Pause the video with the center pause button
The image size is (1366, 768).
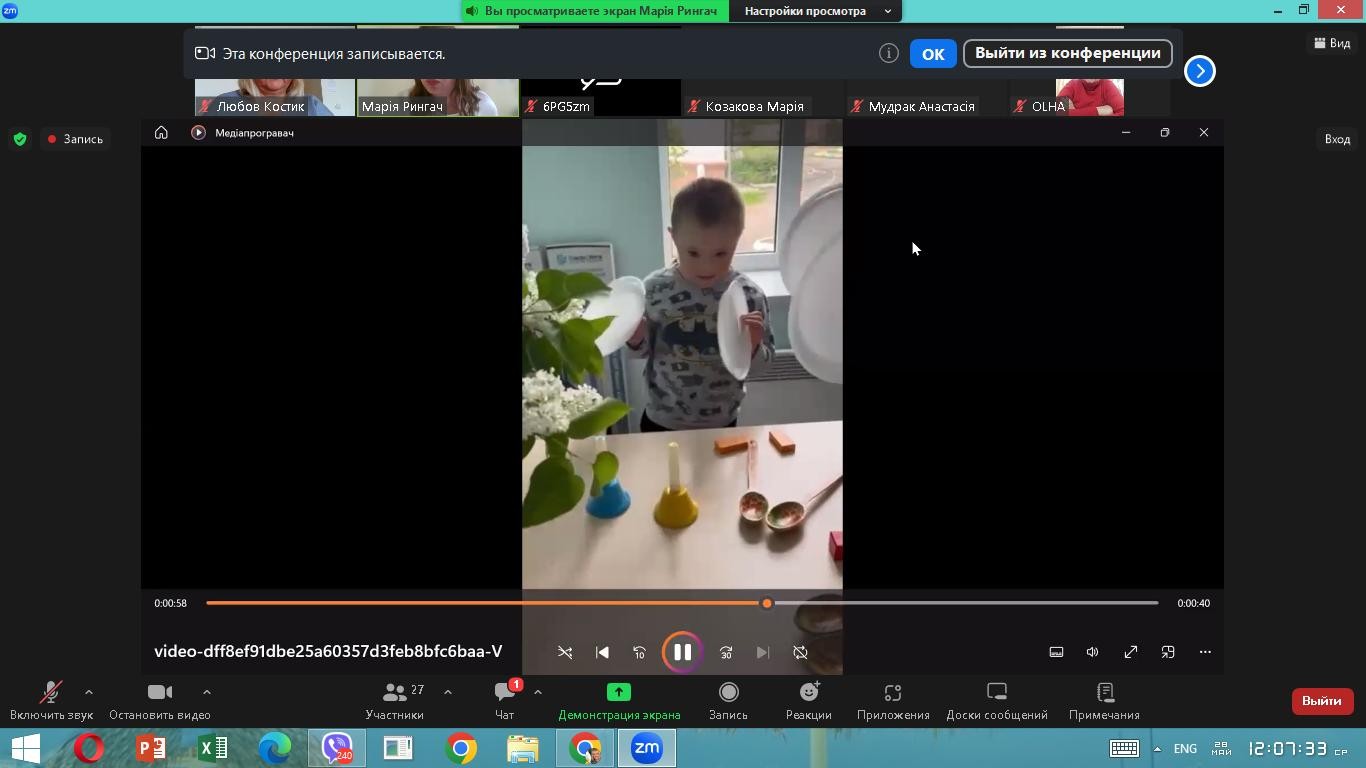click(682, 652)
